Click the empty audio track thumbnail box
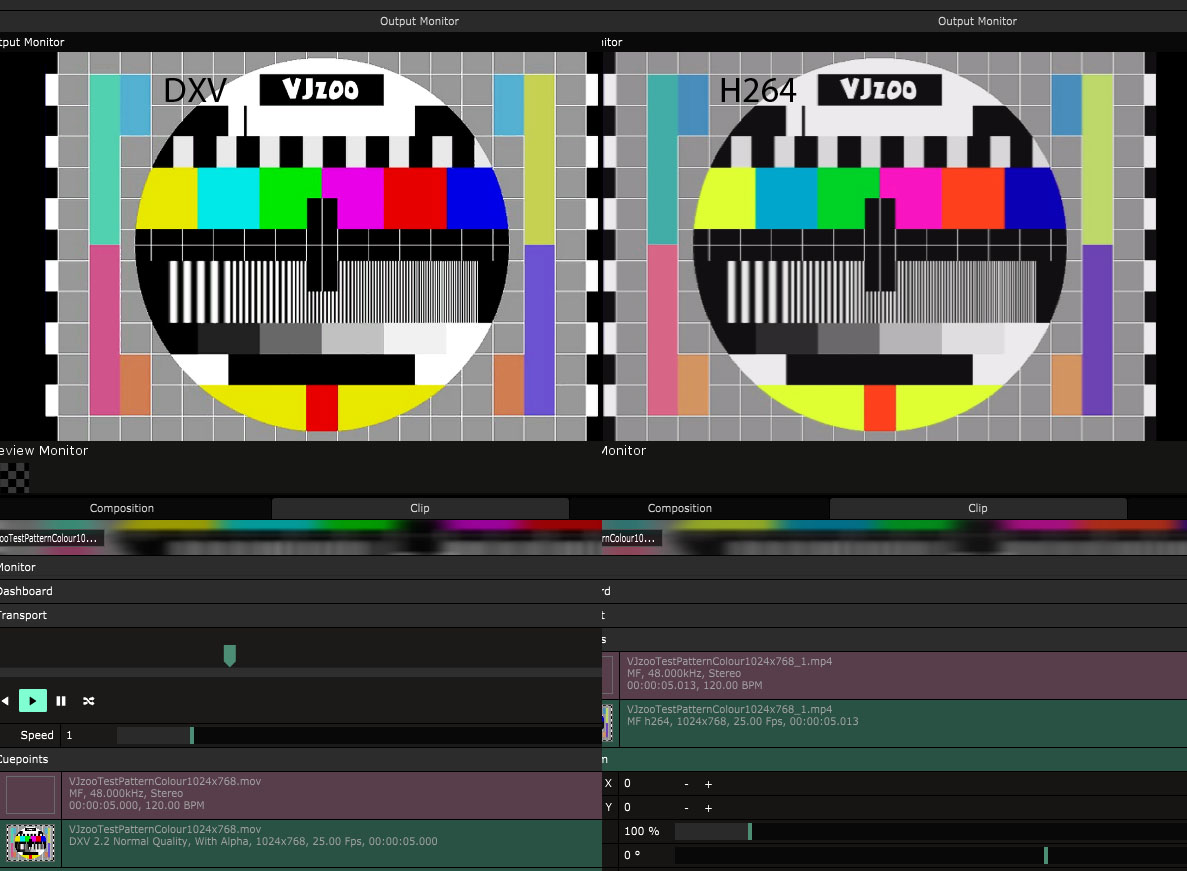The image size is (1187, 871). (x=31, y=795)
